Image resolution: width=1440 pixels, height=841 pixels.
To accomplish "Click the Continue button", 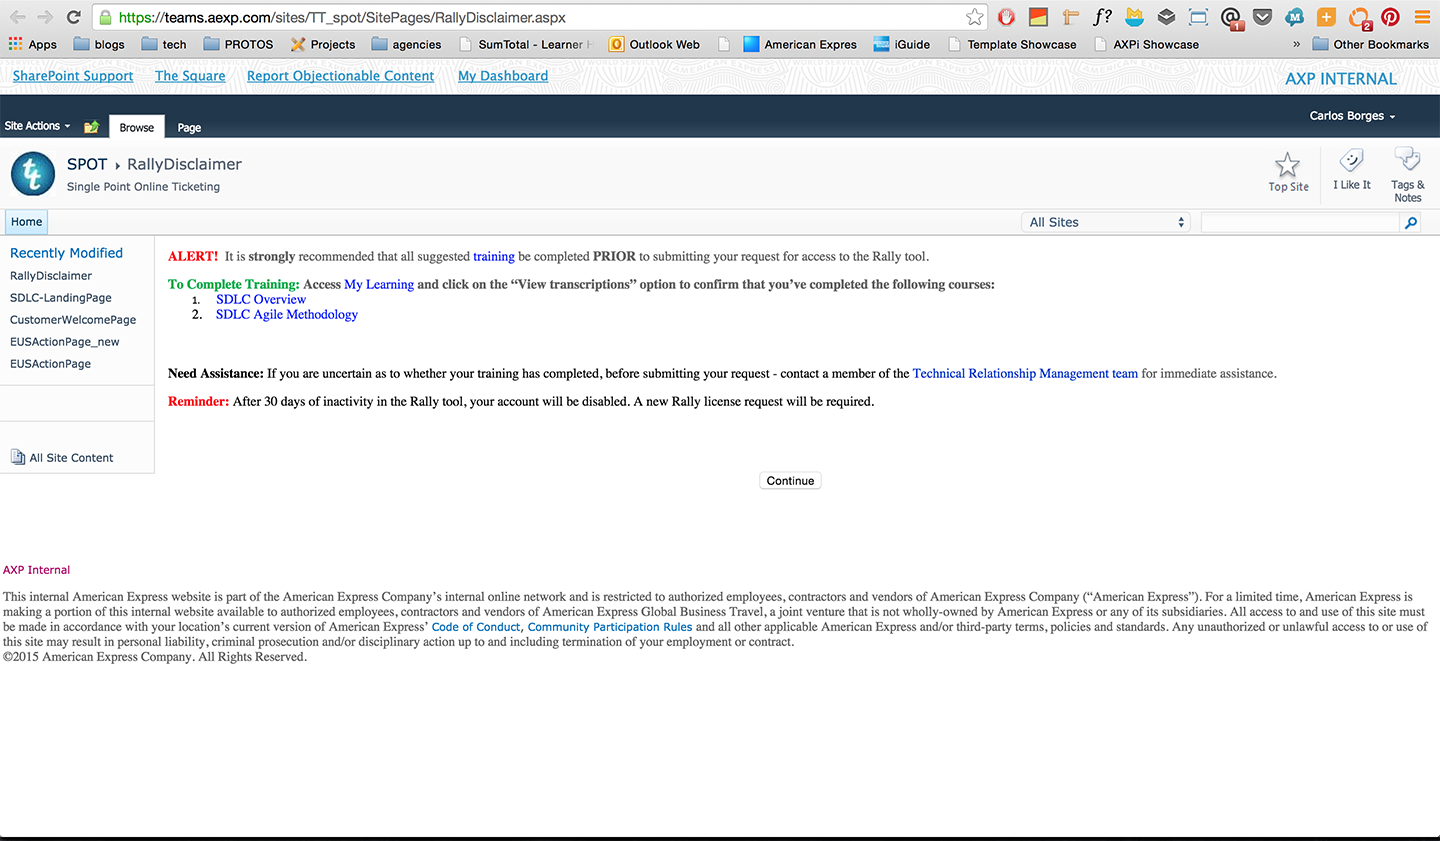I will pyautogui.click(x=790, y=481).
